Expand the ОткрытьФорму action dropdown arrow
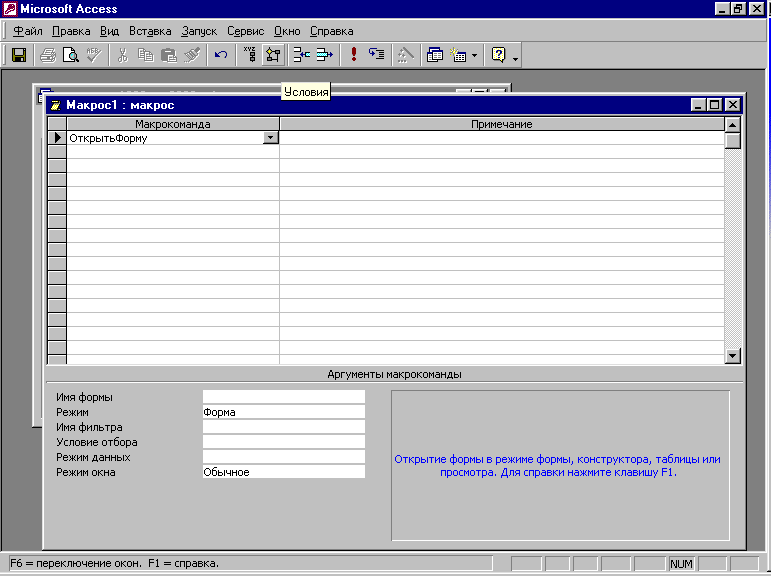 [x=270, y=138]
